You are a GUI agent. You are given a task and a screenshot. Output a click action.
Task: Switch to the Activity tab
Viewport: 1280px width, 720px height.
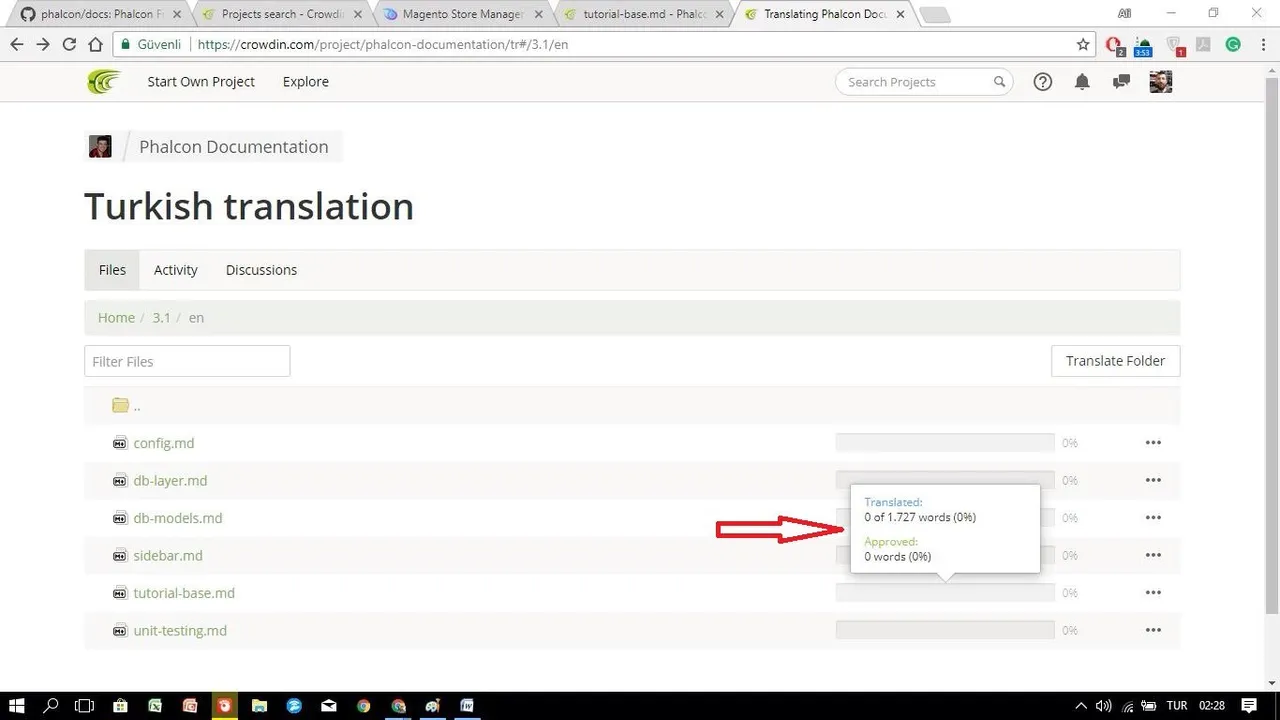pos(176,270)
